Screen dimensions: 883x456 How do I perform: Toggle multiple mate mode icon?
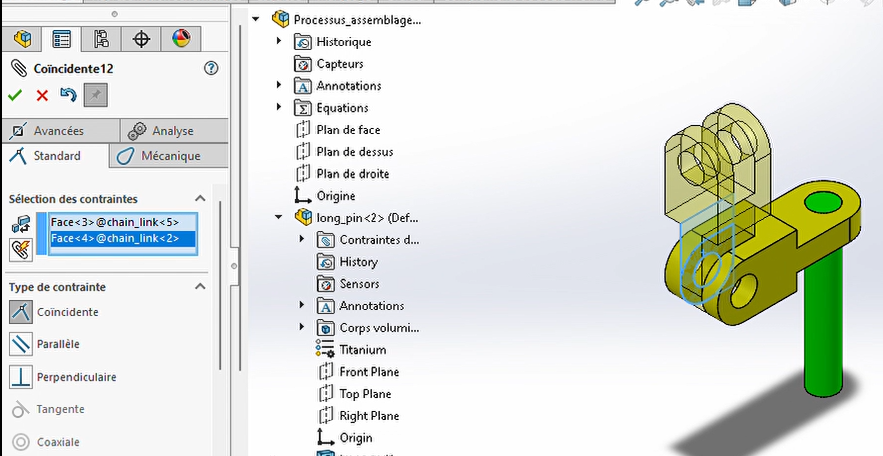pos(21,249)
